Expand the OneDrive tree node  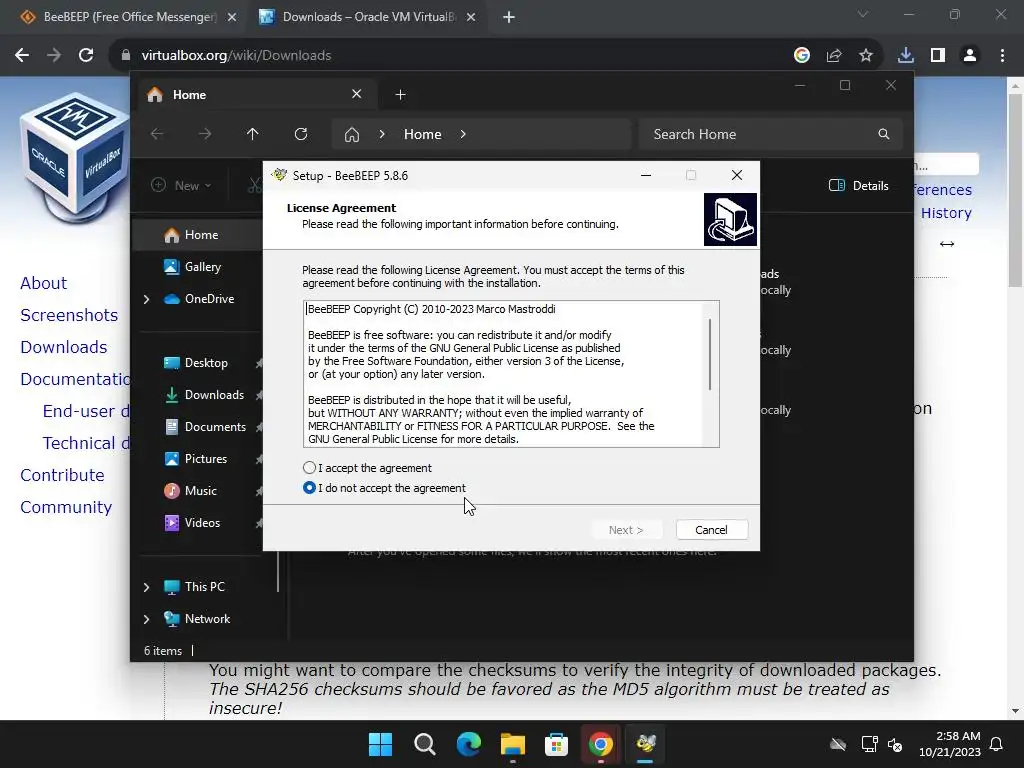coord(146,299)
